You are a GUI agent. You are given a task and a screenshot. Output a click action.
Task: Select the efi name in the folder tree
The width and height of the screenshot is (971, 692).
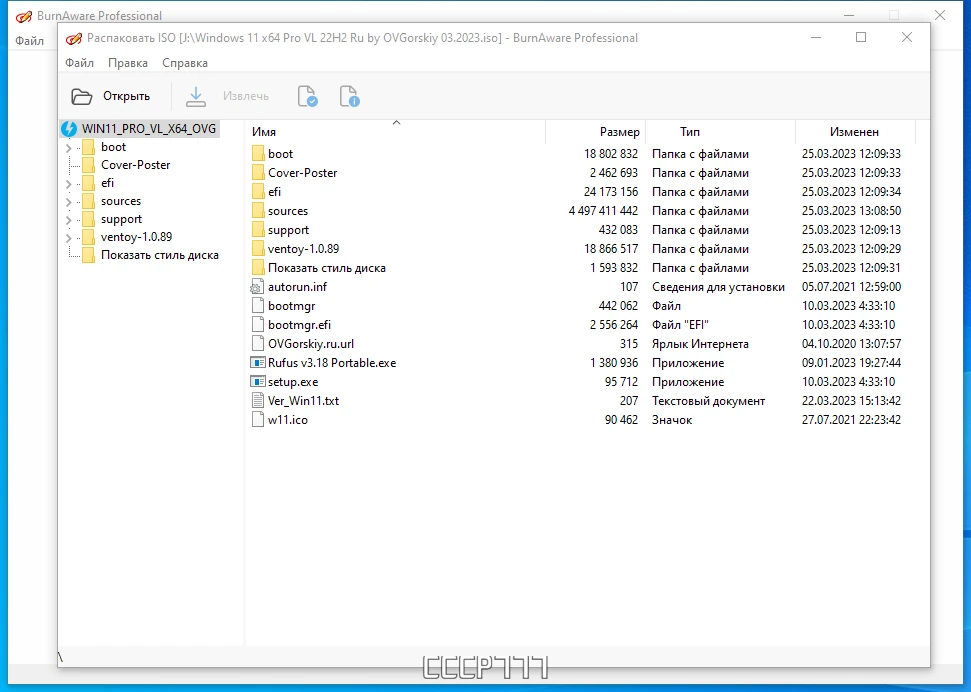tap(108, 183)
